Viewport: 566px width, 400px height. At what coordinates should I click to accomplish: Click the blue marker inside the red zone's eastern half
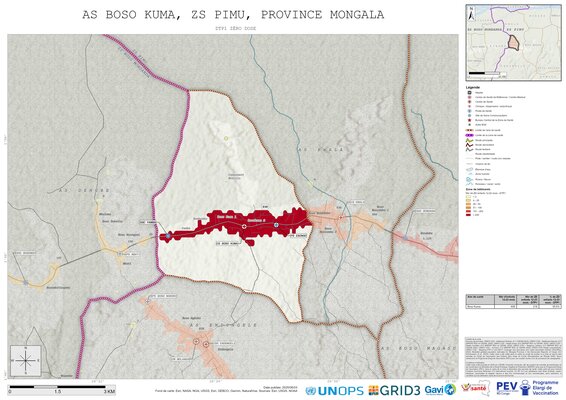276,225
